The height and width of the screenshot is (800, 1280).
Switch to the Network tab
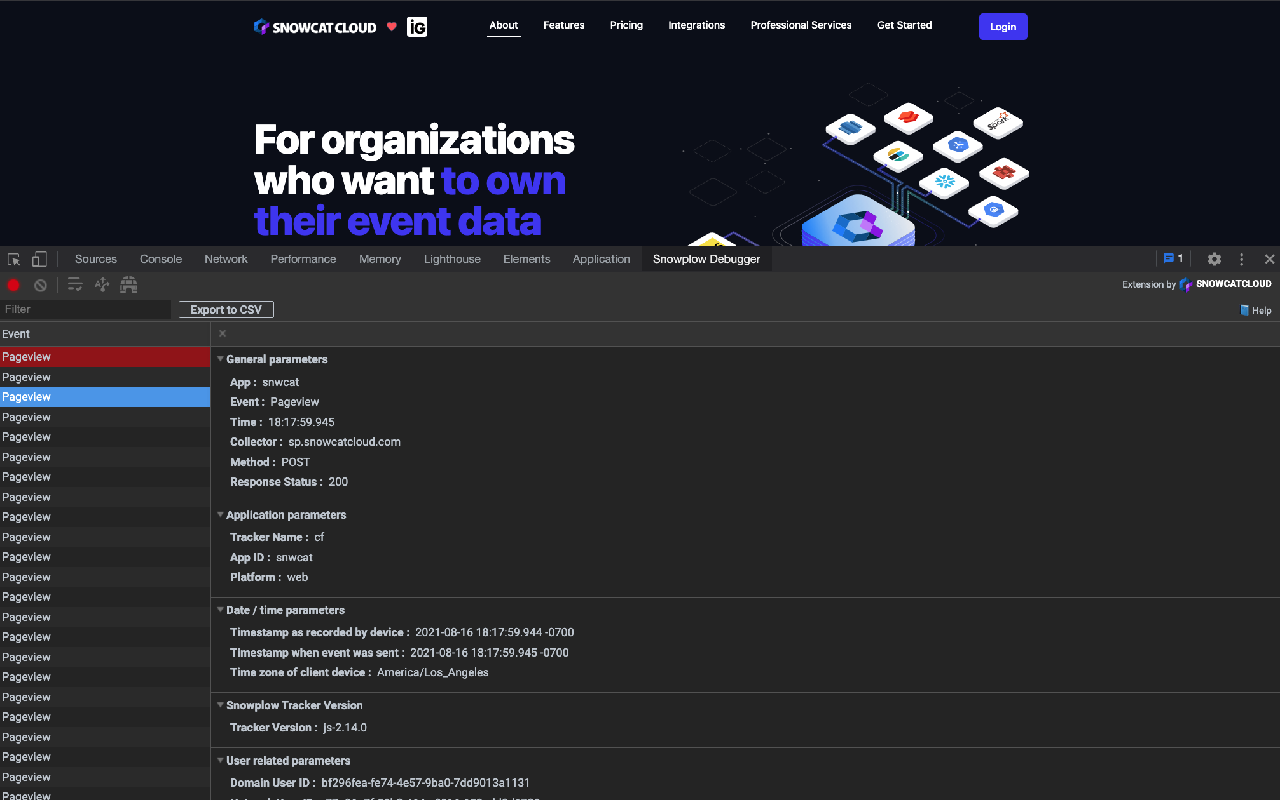pyautogui.click(x=226, y=258)
